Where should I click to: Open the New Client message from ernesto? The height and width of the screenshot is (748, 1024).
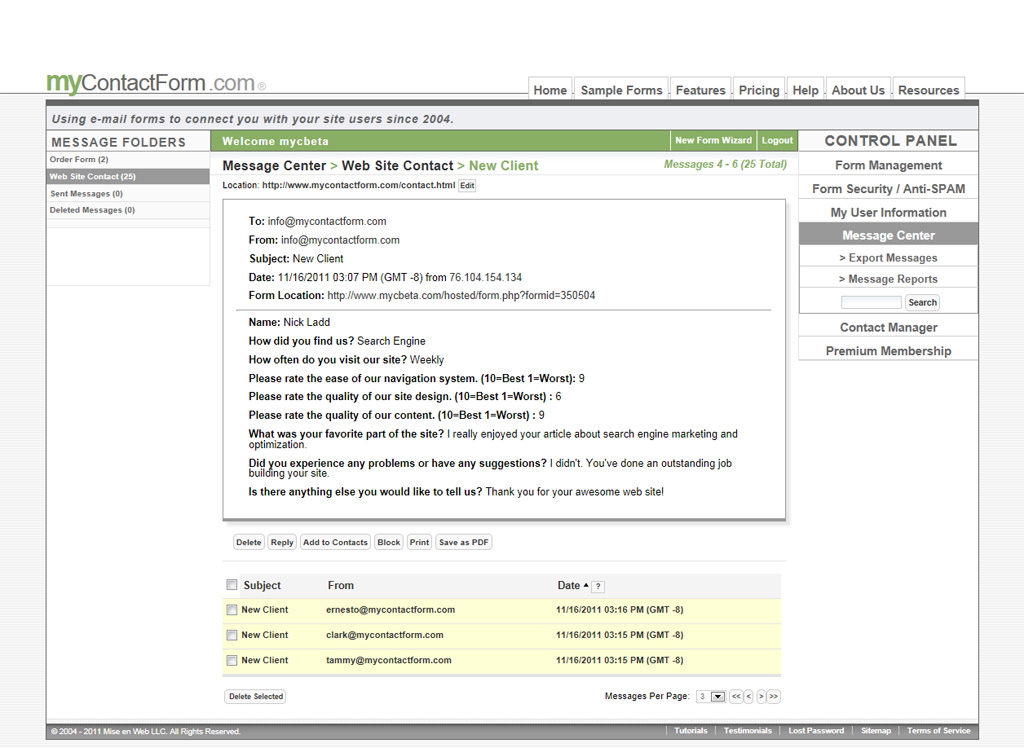(x=264, y=610)
